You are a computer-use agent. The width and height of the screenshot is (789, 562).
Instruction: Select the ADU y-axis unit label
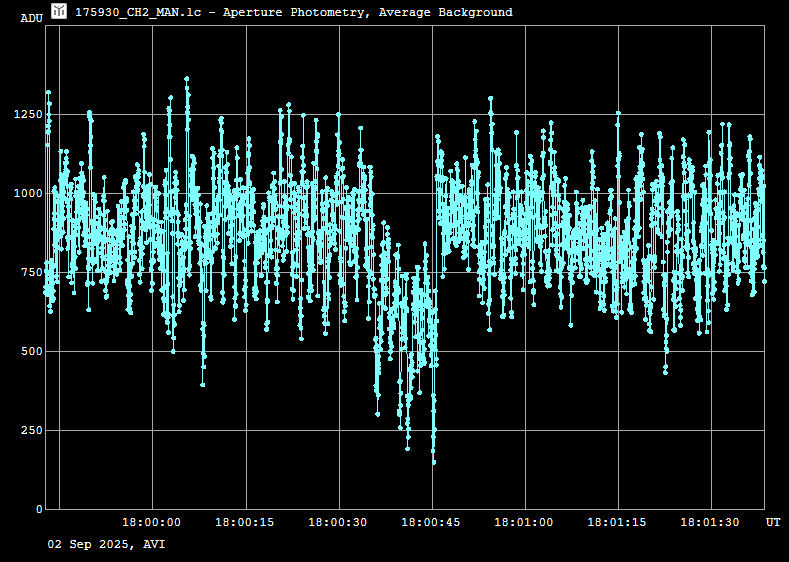31,18
